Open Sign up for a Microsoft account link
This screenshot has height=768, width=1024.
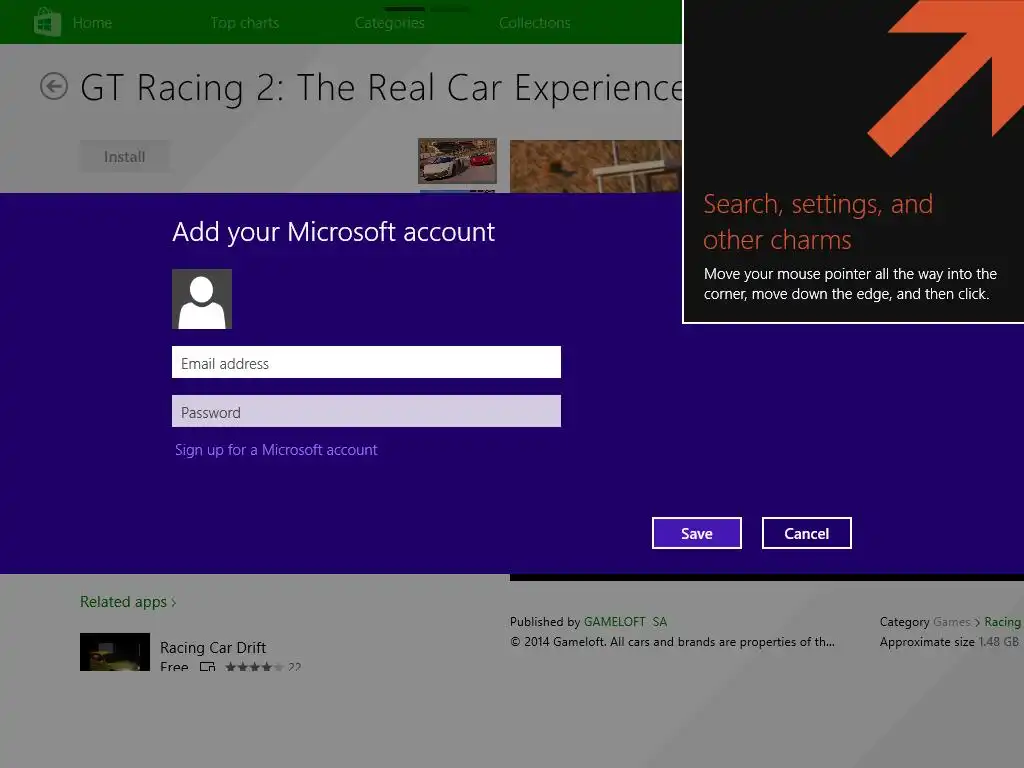(276, 450)
